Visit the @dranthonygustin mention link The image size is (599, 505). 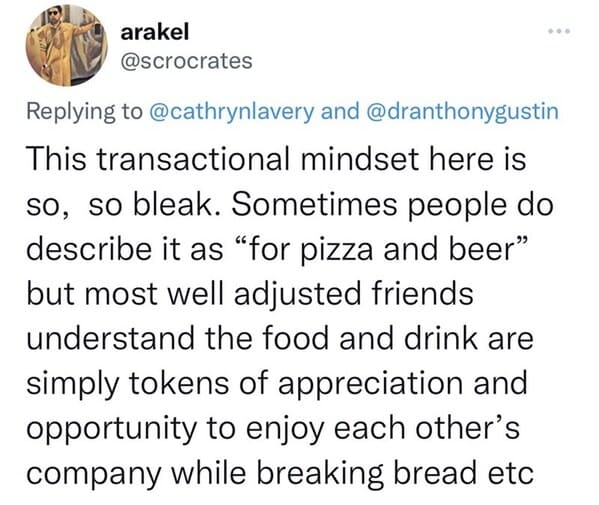[462, 111]
